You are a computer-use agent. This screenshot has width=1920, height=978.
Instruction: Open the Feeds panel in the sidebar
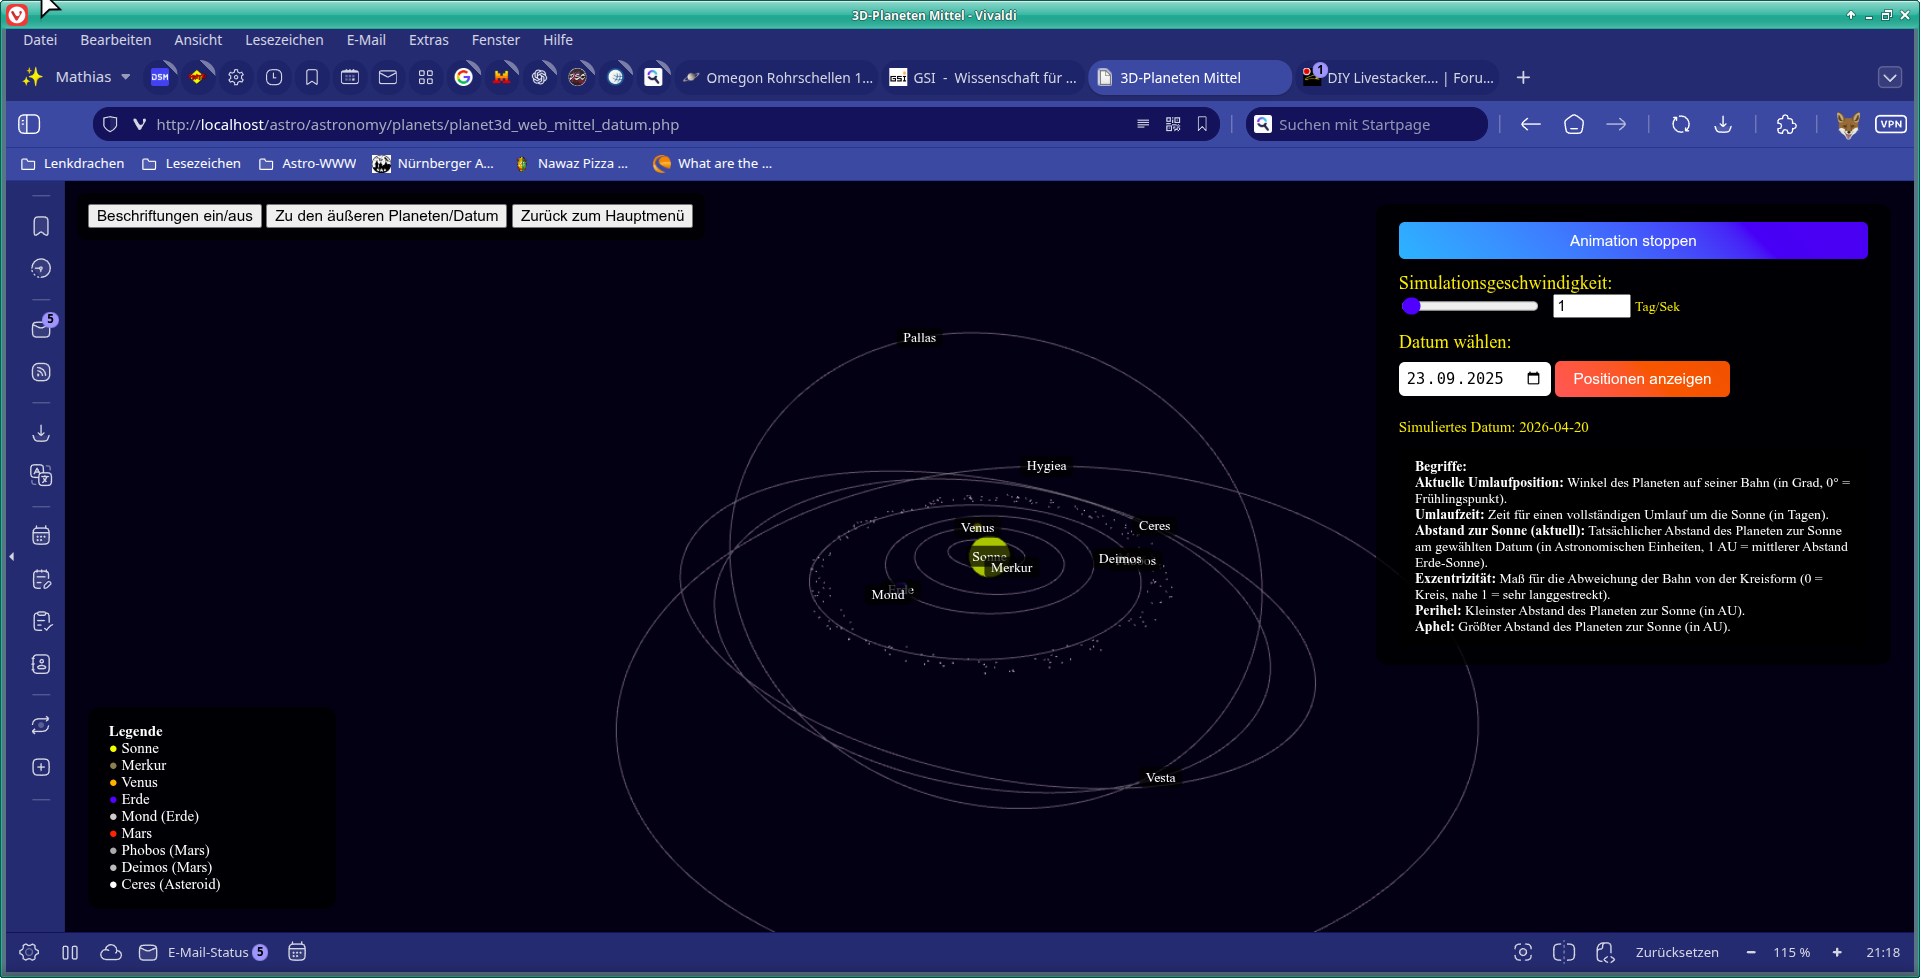[41, 372]
